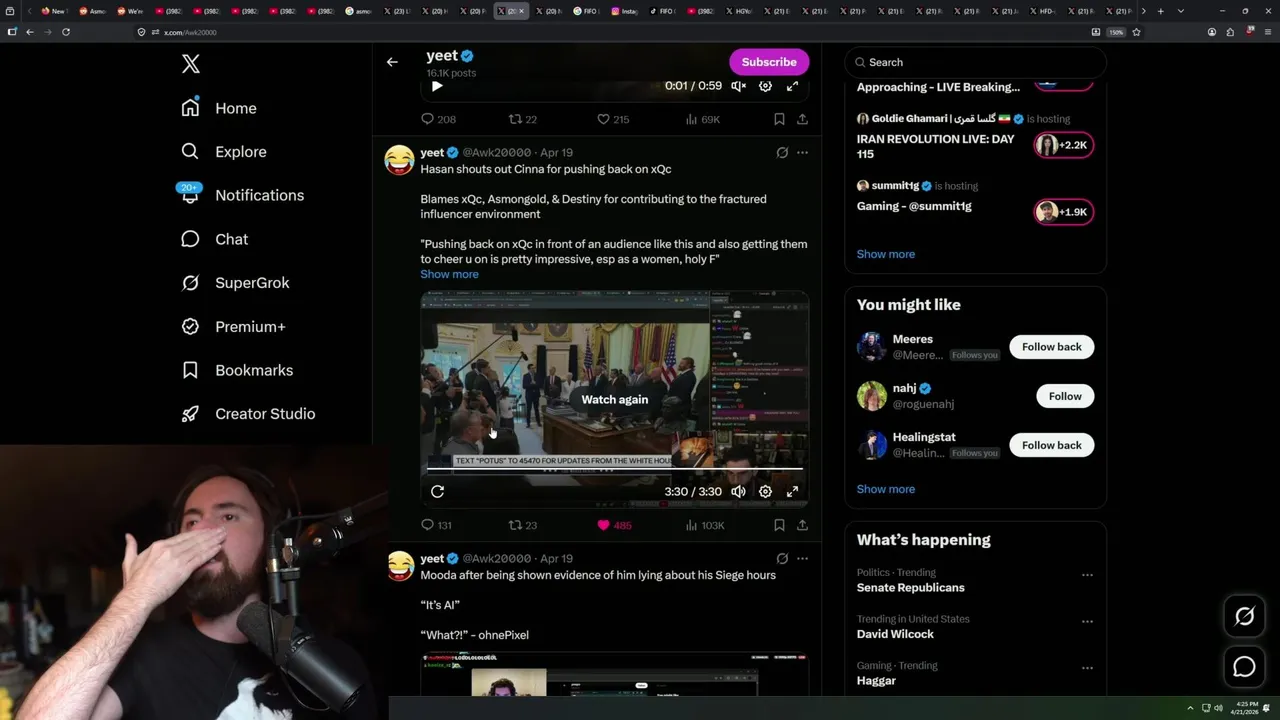
Task: Open the Senate Republicans trend
Action: pos(910,588)
